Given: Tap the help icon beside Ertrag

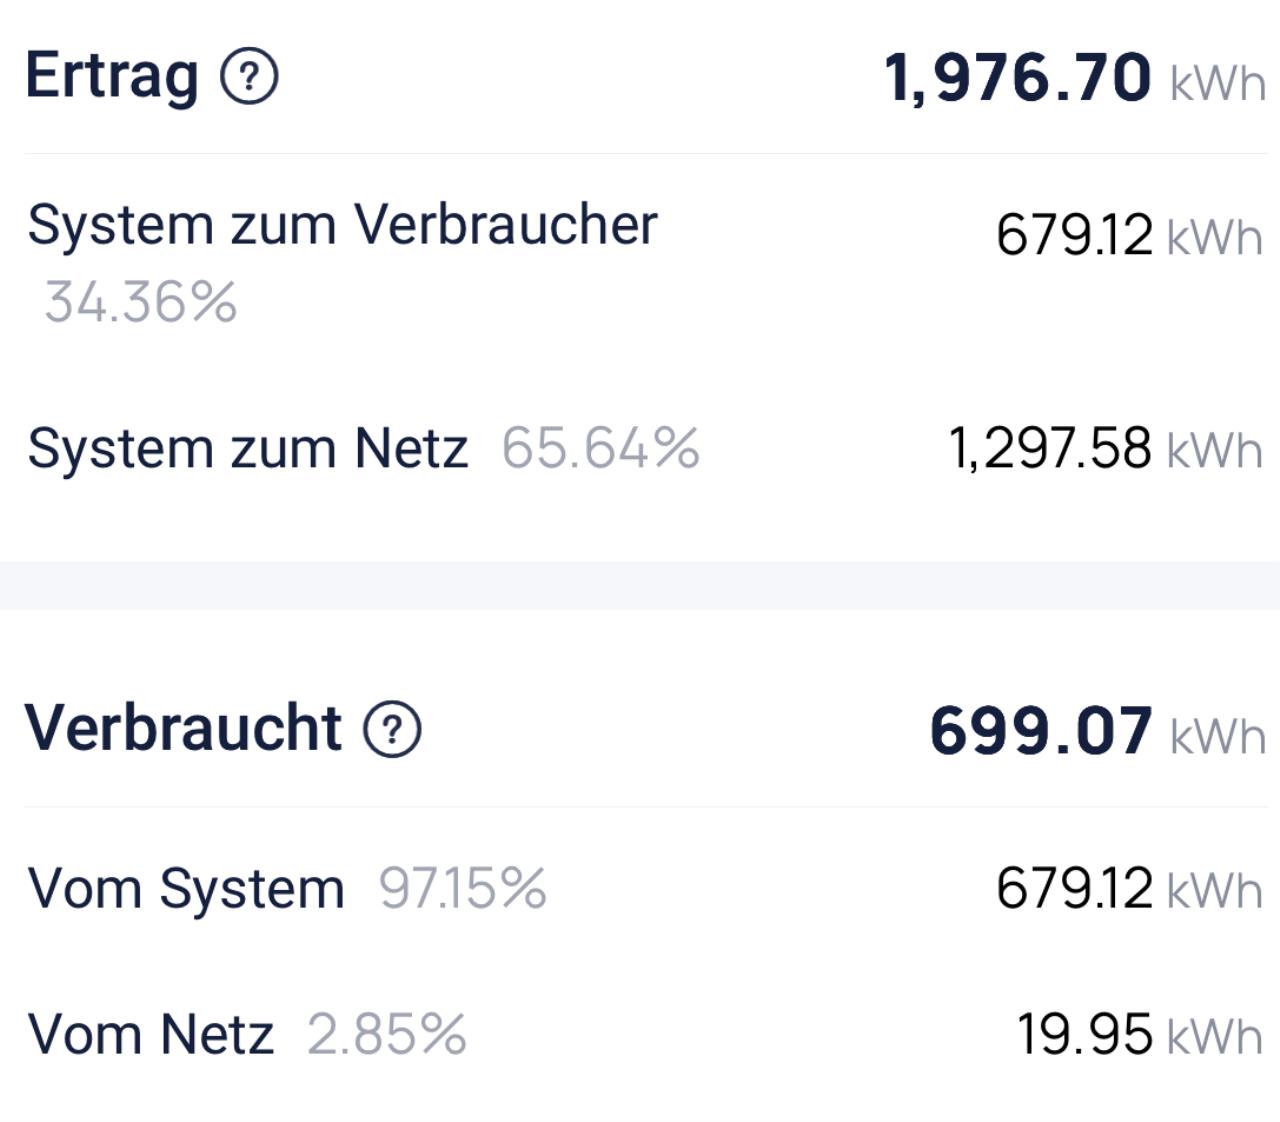Looking at the screenshot, I should click(249, 77).
